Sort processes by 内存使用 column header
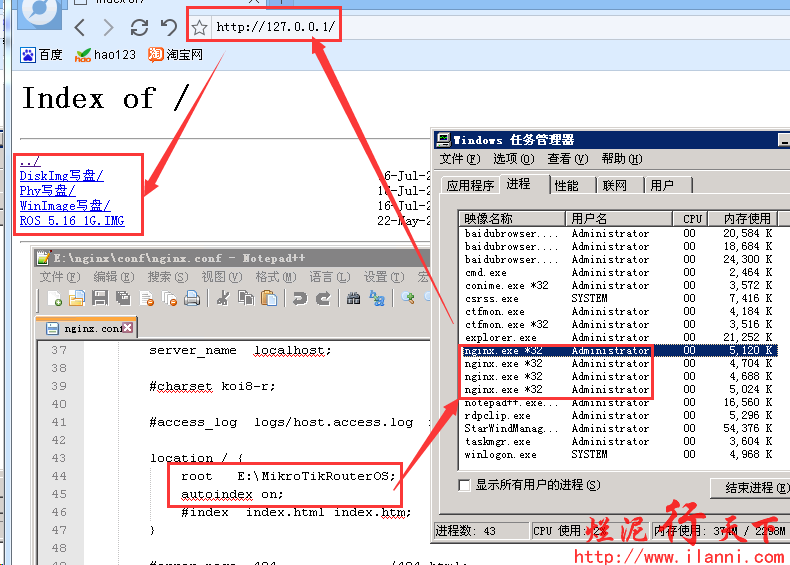This screenshot has width=790, height=565. coord(746,218)
